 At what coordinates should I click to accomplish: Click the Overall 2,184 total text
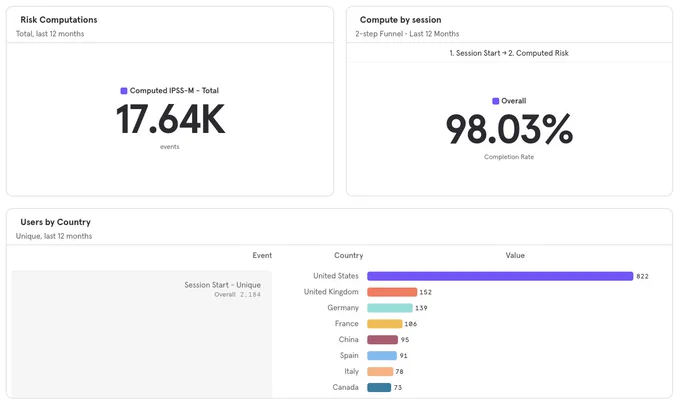point(238,295)
